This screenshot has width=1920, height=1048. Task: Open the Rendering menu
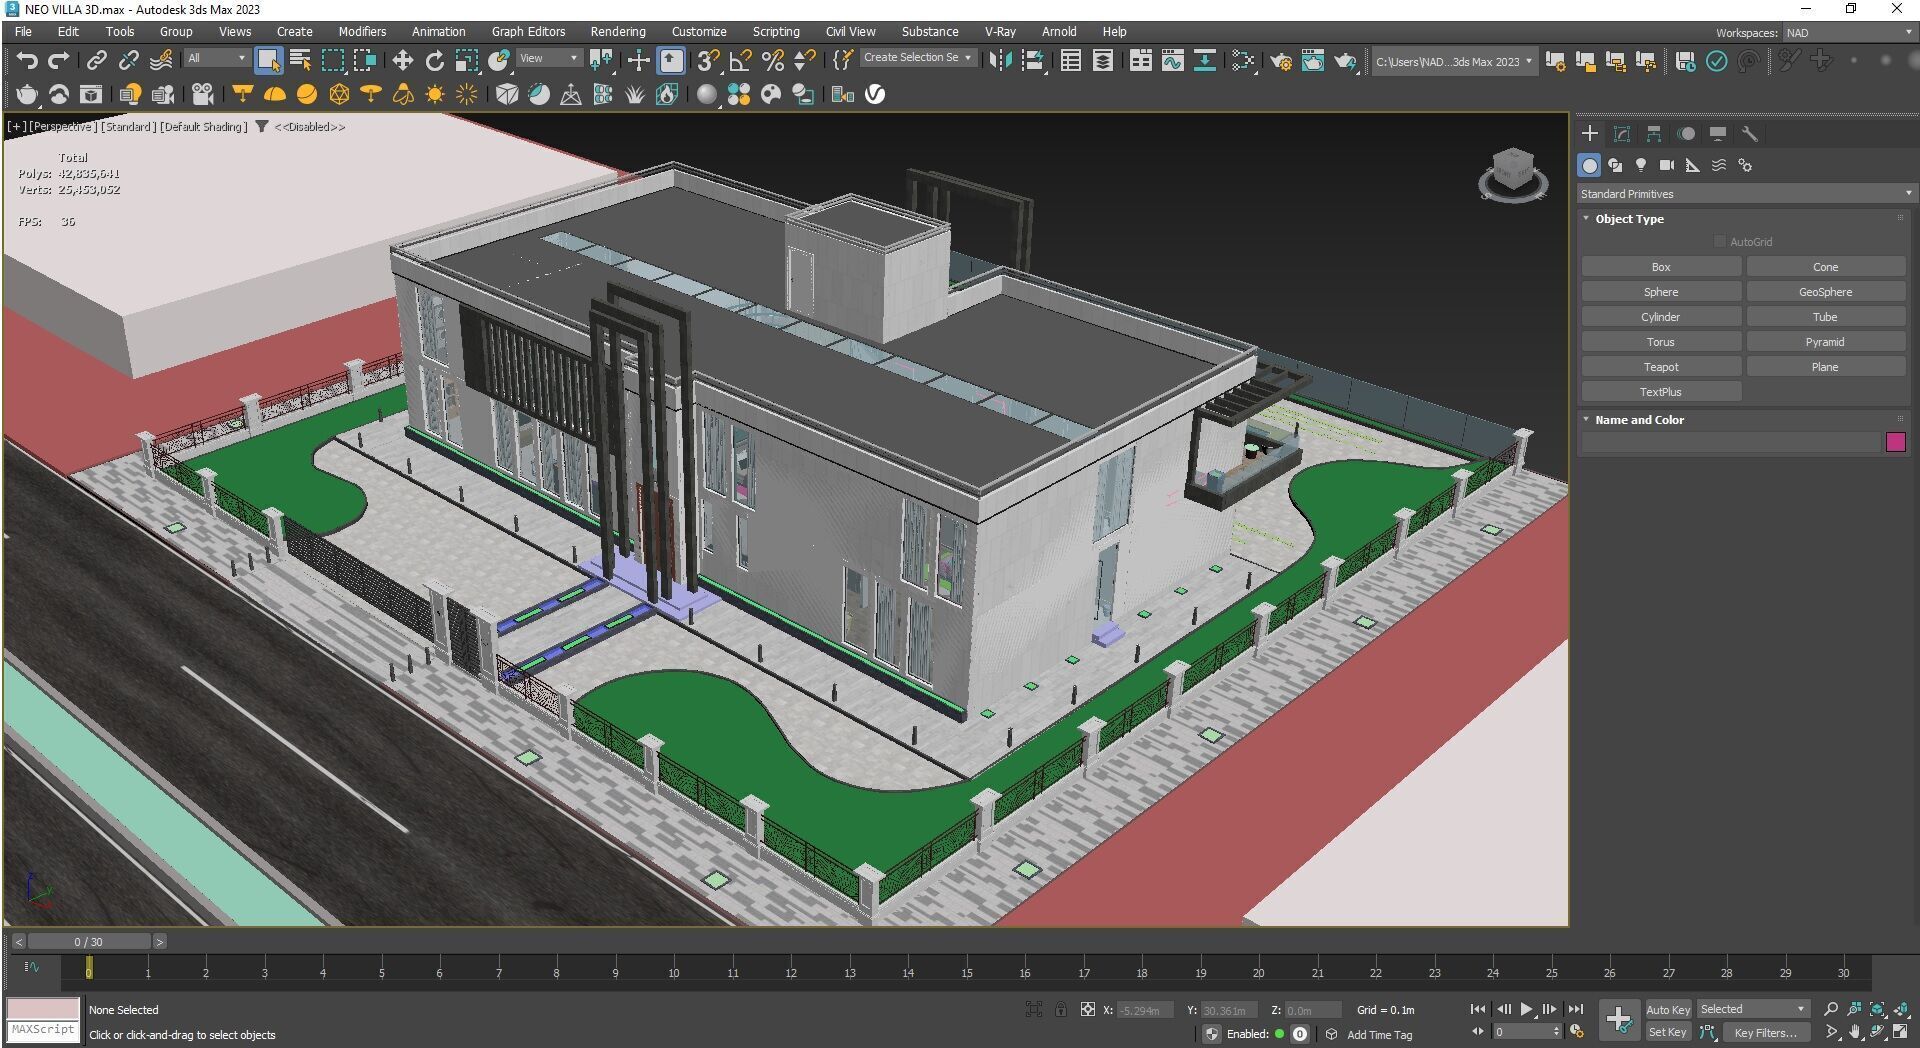(x=618, y=31)
